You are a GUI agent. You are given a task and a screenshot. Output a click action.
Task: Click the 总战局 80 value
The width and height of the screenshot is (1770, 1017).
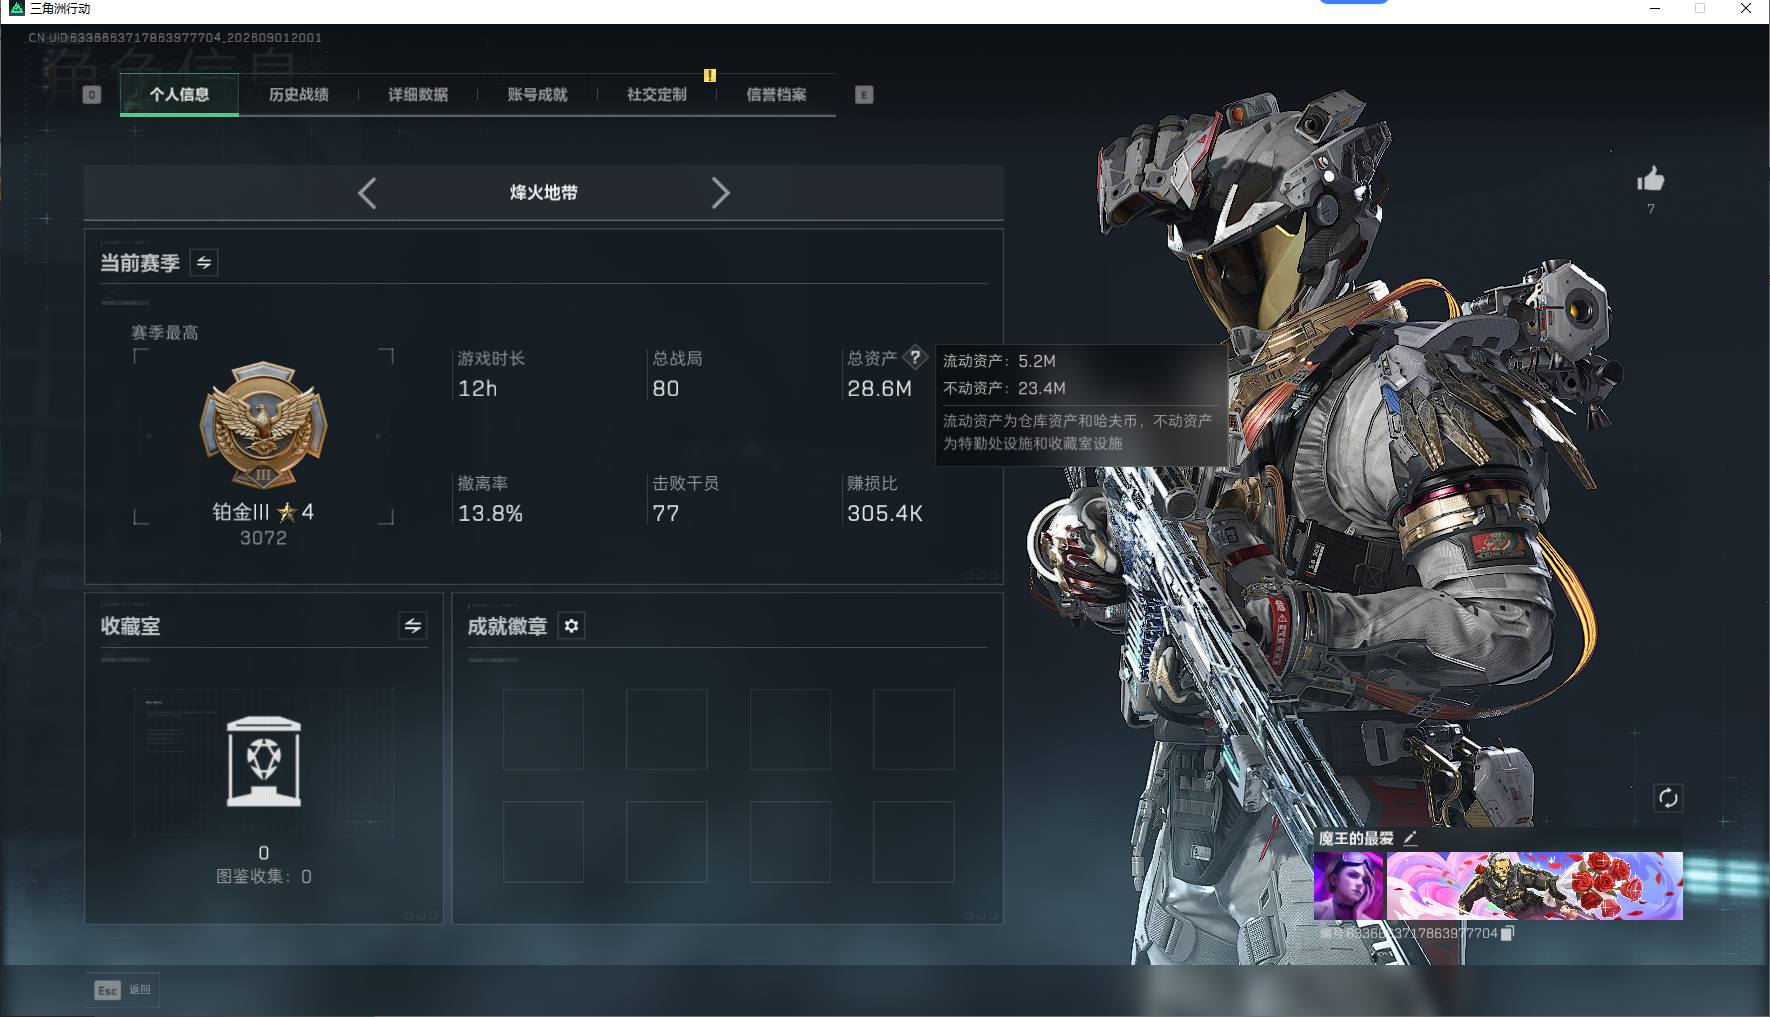(x=666, y=389)
